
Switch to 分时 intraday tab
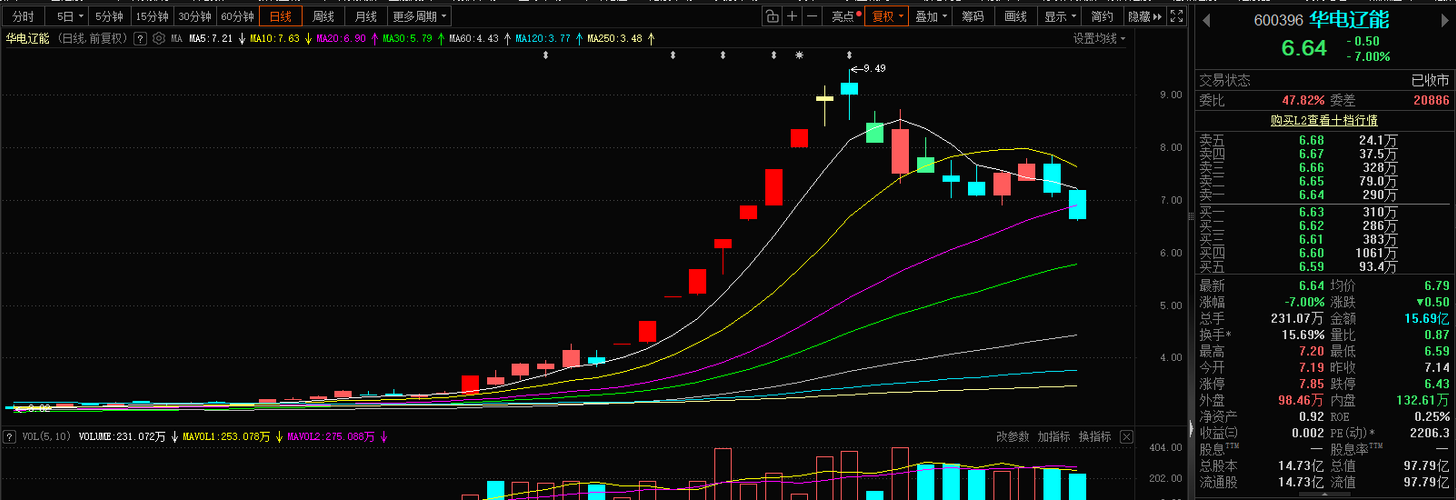(22, 16)
